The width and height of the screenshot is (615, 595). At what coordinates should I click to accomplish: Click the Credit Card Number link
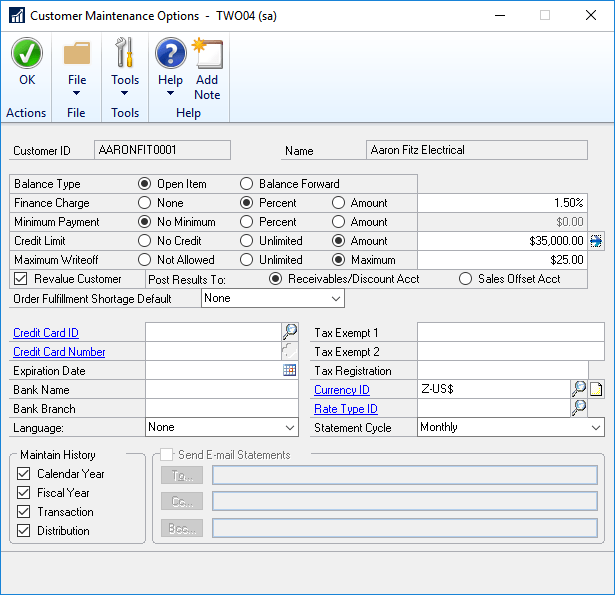(x=59, y=352)
